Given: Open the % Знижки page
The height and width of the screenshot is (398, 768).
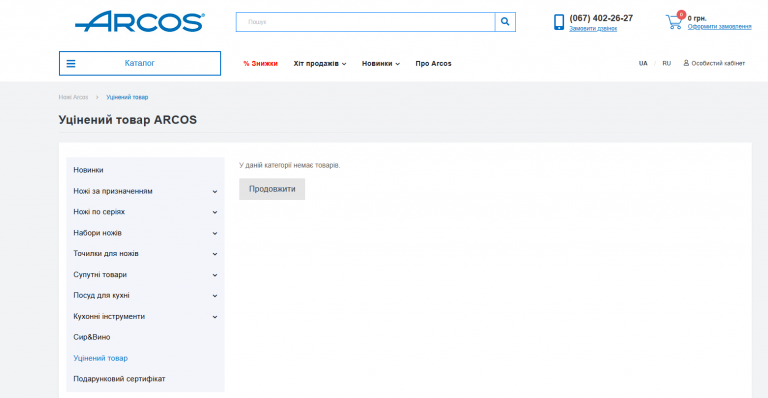Looking at the screenshot, I should pos(261,64).
